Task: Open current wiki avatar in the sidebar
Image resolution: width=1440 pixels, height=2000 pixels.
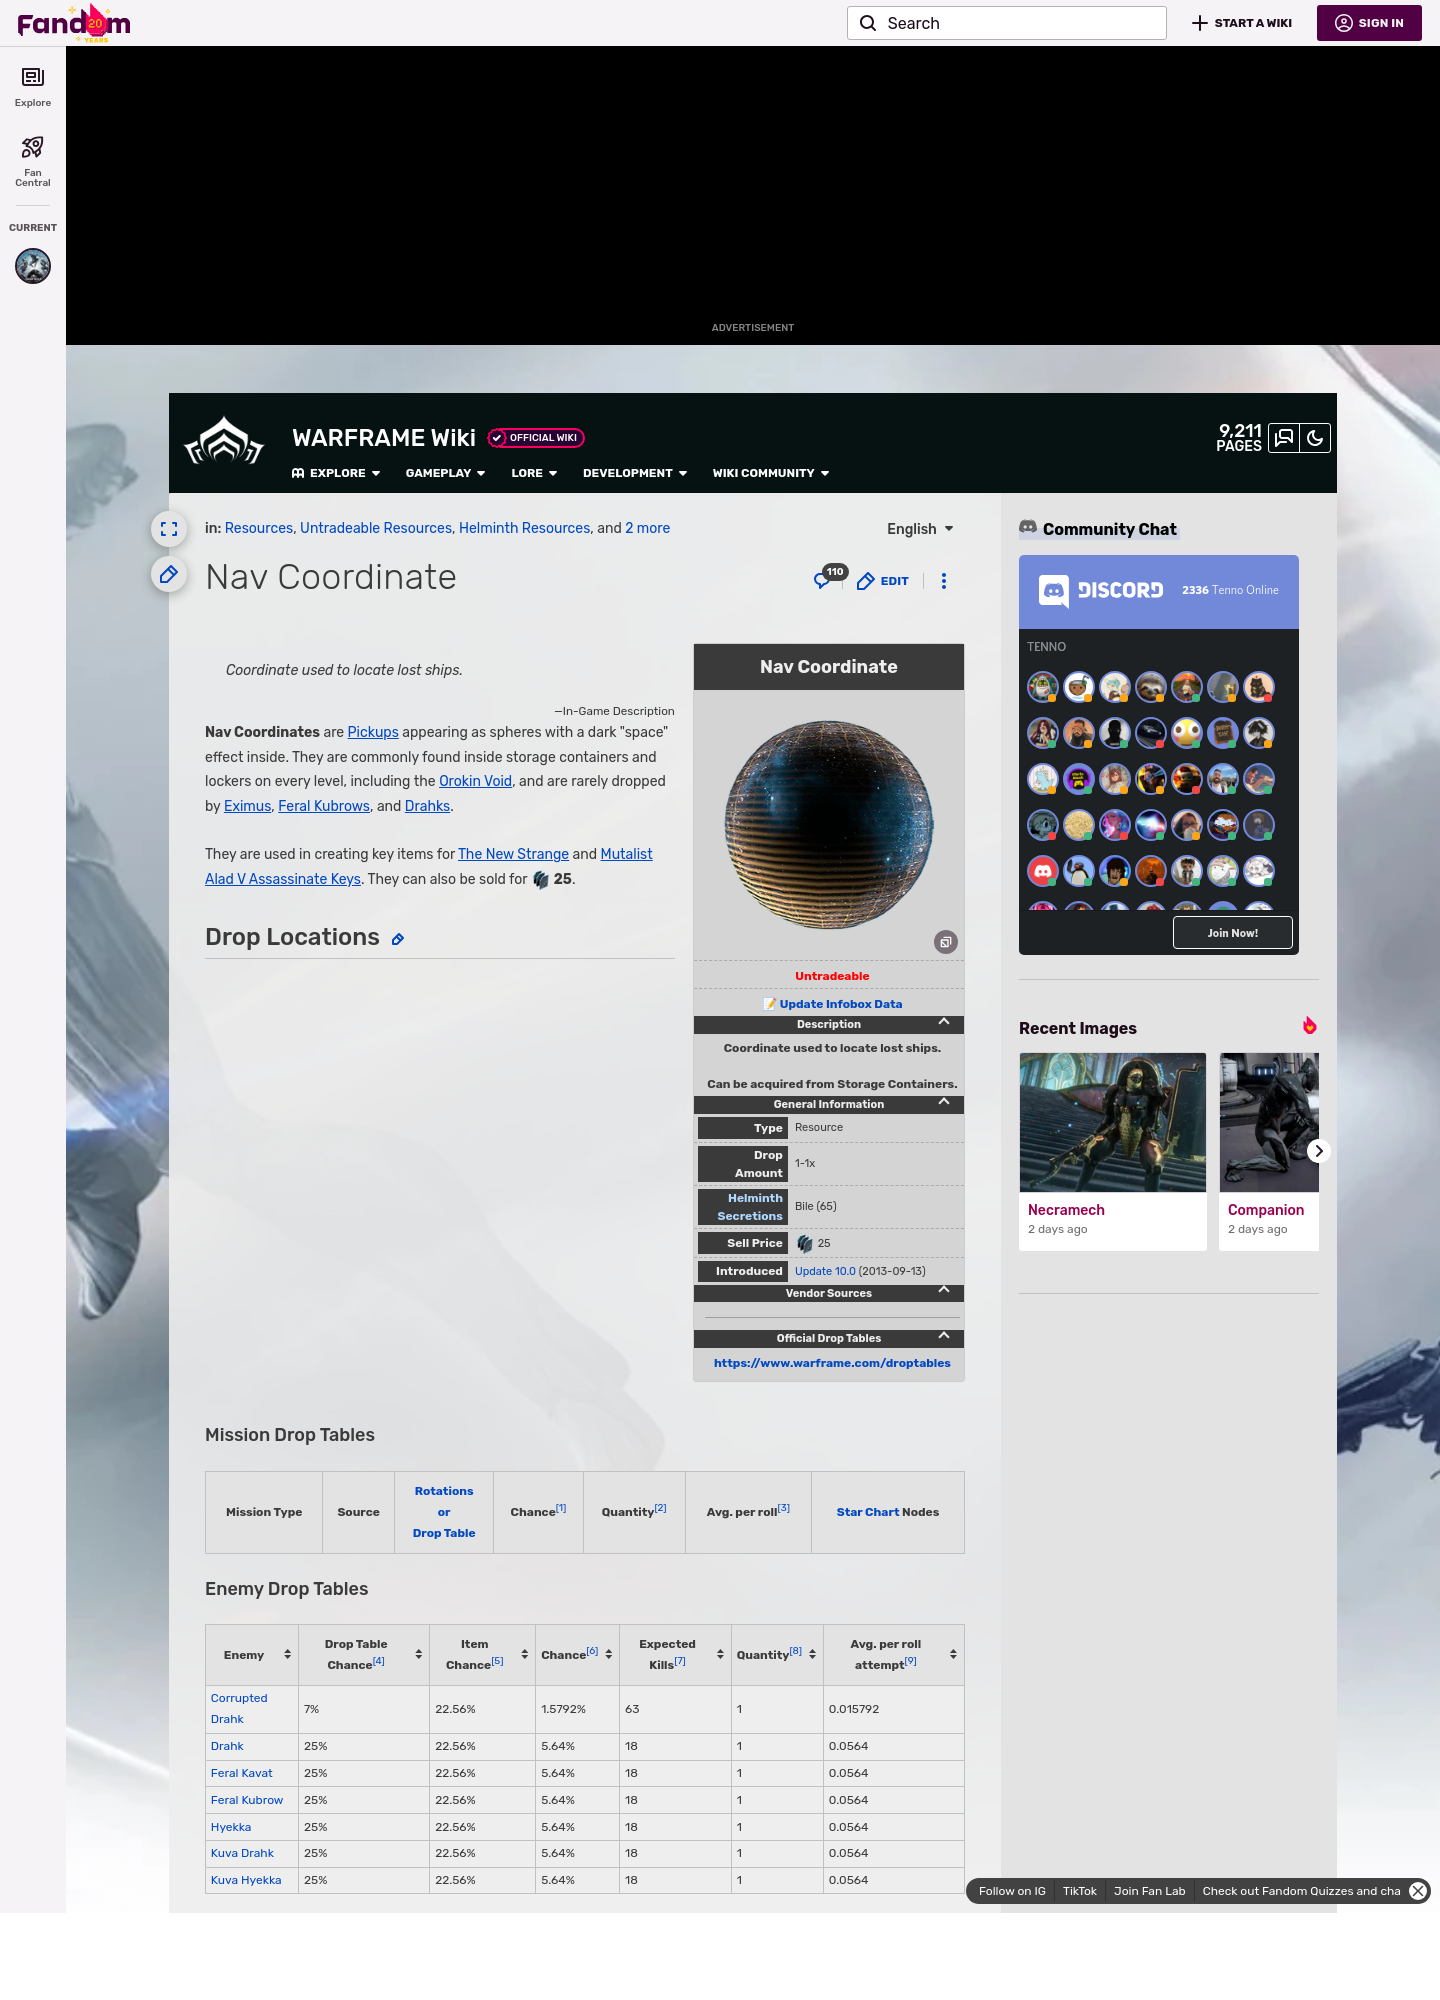Action: [33, 266]
